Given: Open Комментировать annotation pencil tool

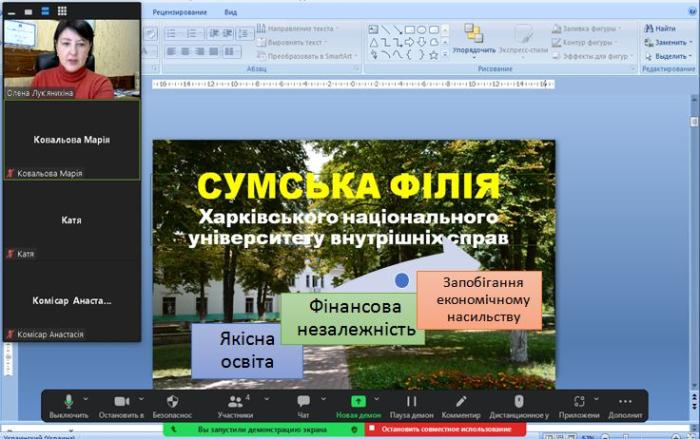Looking at the screenshot, I should click(461, 402).
